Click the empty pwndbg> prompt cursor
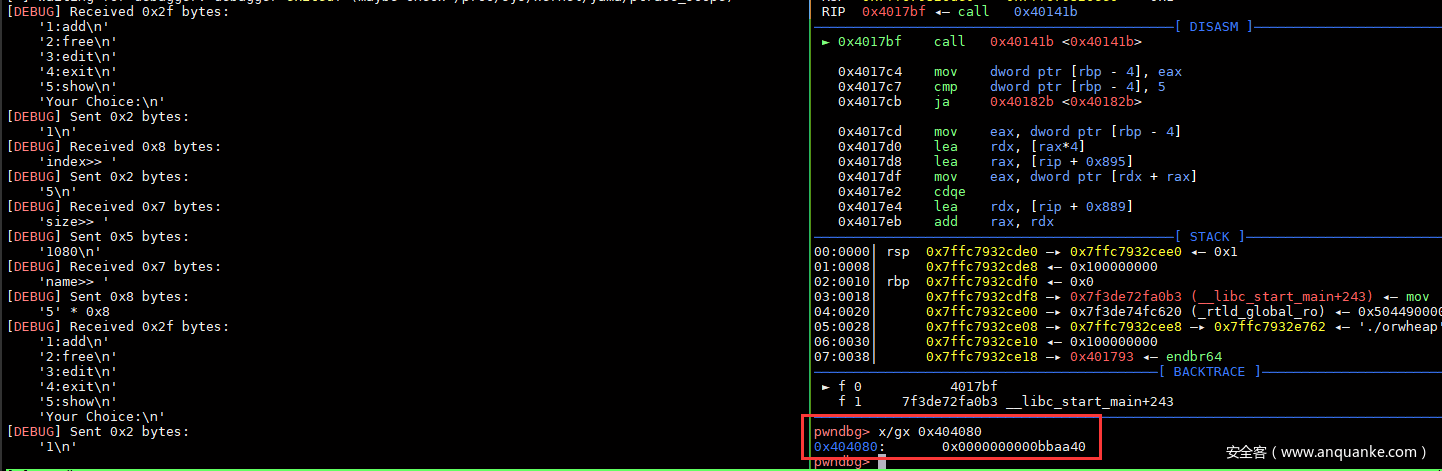The height and width of the screenshot is (471, 1442). pos(882,461)
